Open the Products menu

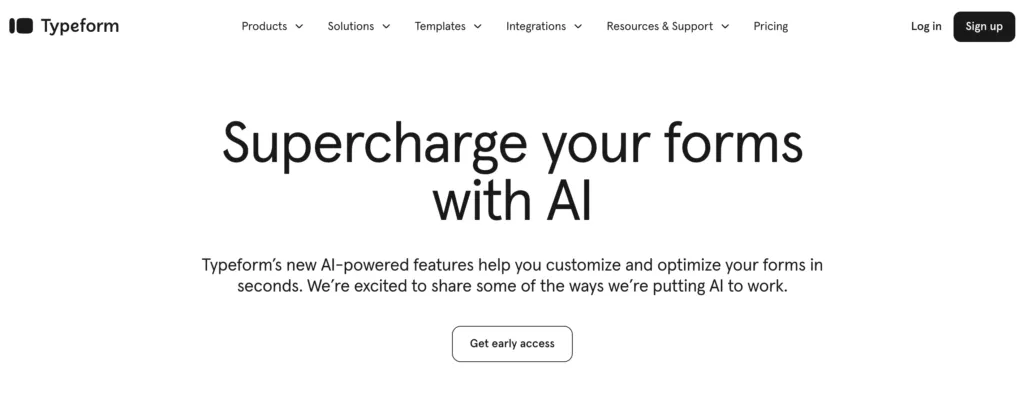[264, 26]
